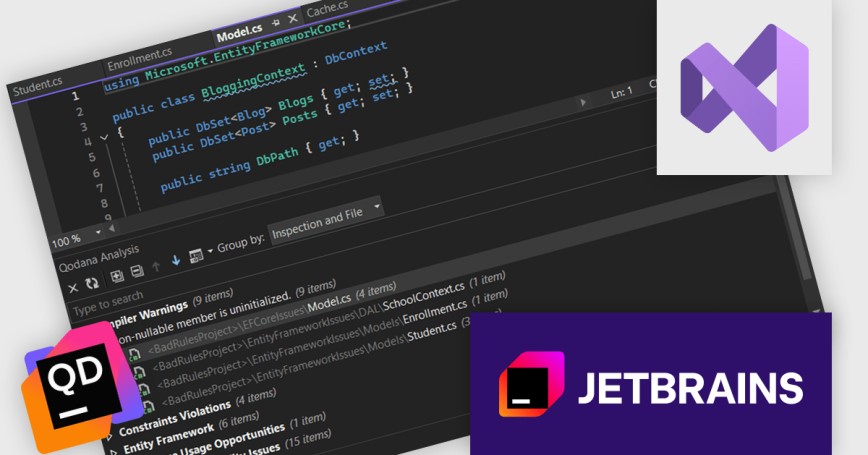This screenshot has height=455, width=868.
Task: Click the right-pointing scroll arrow near Ln: 1
Action: point(583,102)
